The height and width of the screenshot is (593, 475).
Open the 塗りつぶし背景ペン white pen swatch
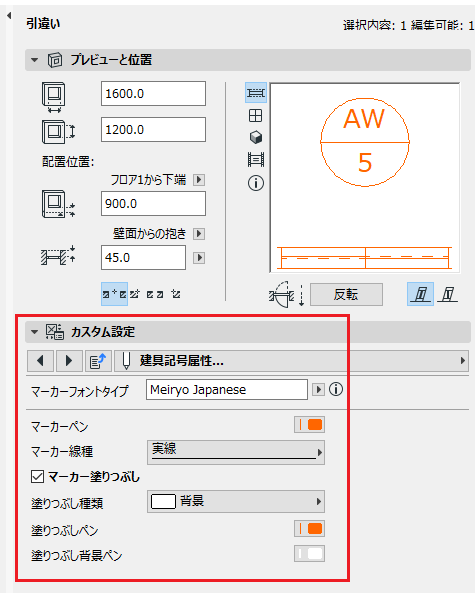(x=309, y=554)
